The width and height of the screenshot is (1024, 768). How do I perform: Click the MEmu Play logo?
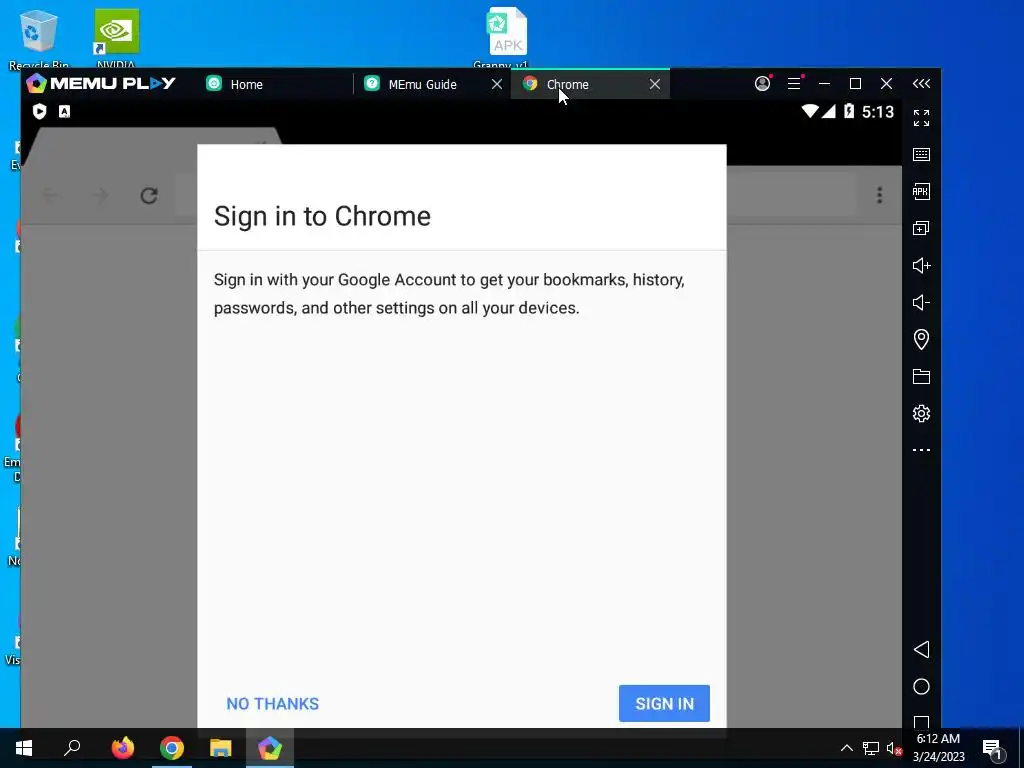(x=101, y=84)
